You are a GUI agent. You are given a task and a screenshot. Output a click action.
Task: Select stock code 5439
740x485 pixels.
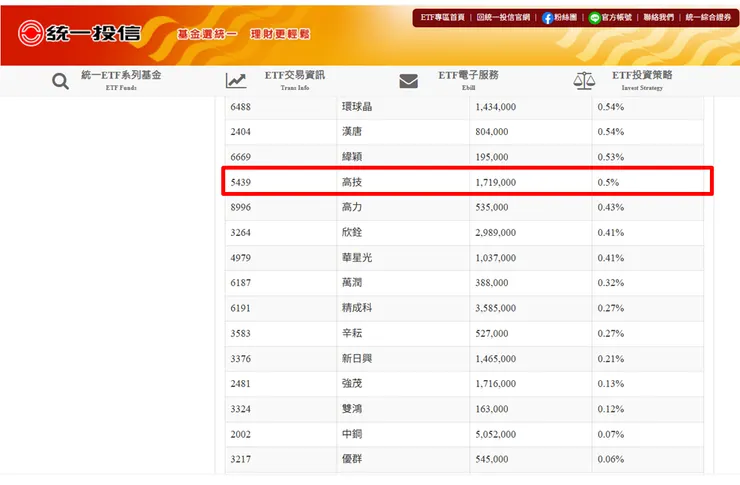240,182
